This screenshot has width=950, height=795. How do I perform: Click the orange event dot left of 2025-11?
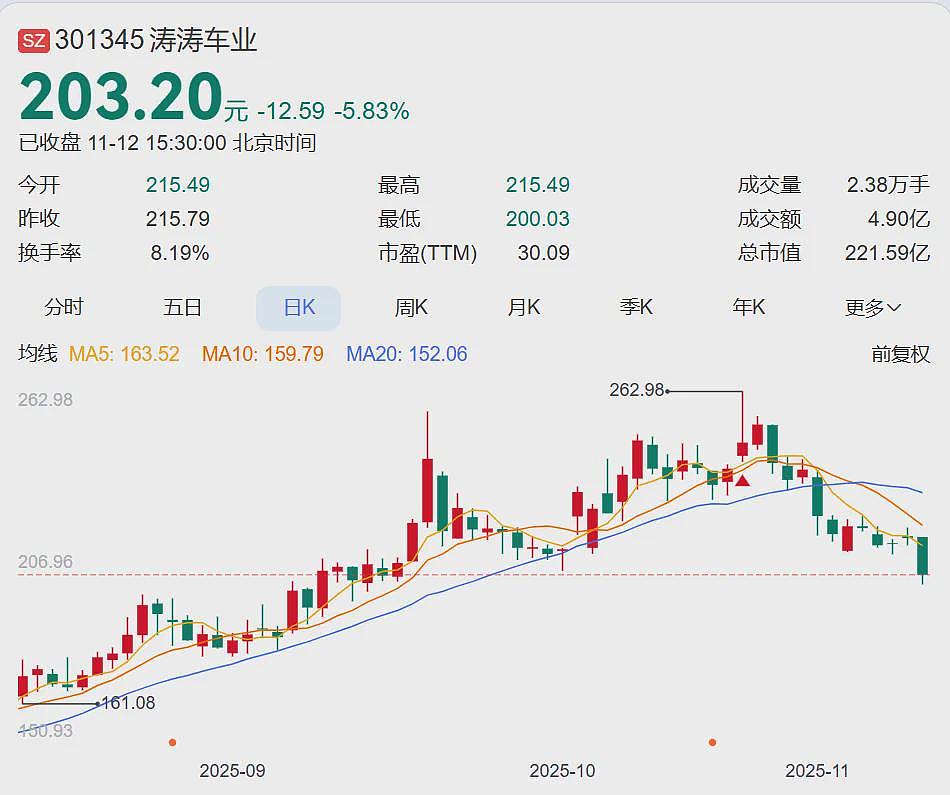pos(712,742)
